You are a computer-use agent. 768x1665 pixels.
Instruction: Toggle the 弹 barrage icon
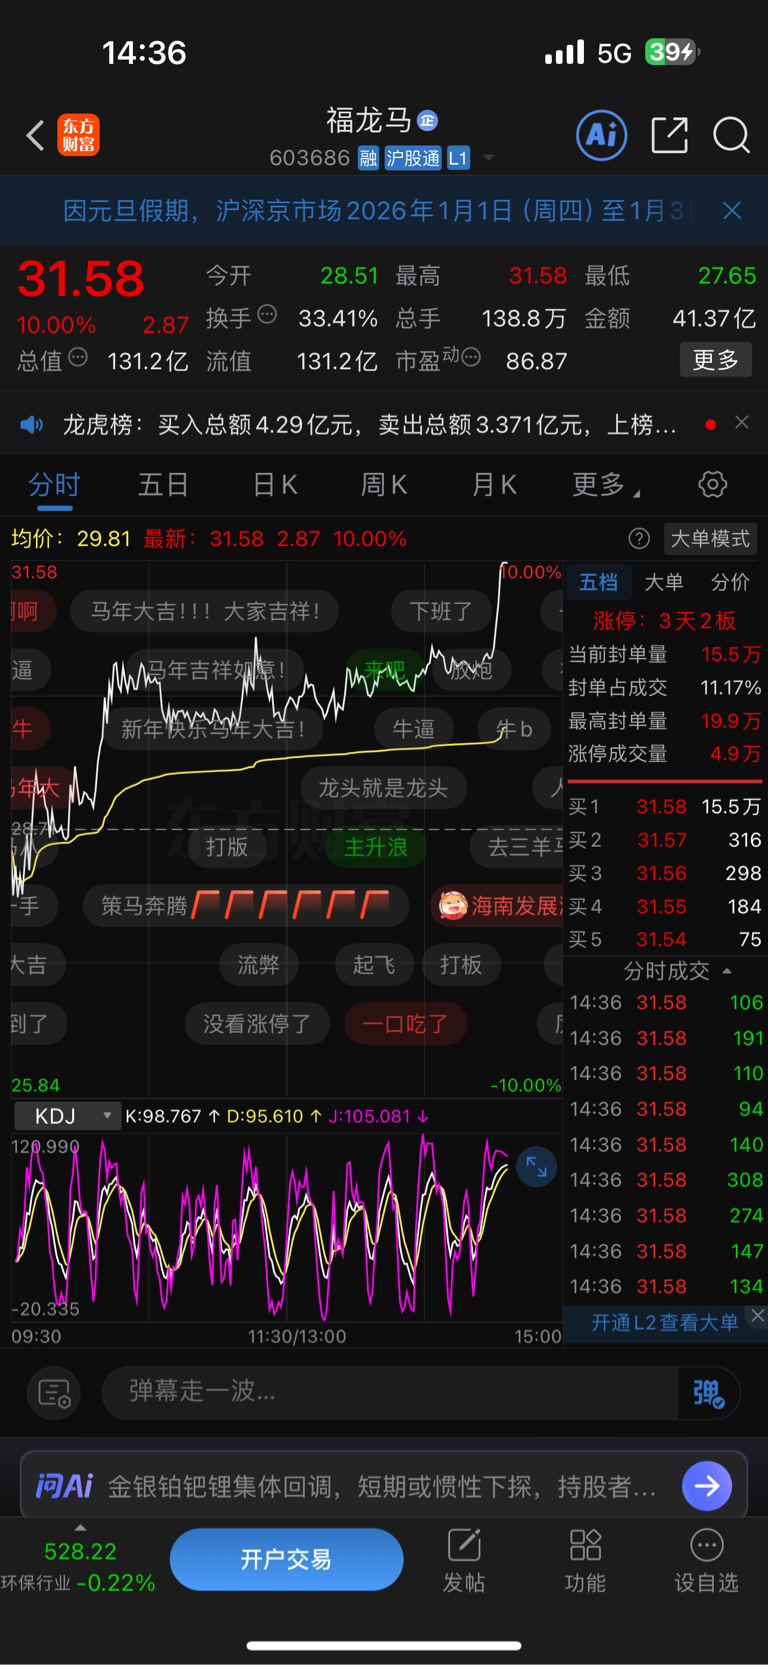708,1393
